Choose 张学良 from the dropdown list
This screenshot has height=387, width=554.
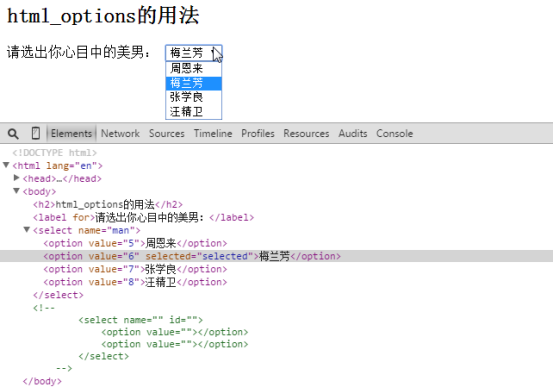pyautogui.click(x=194, y=97)
